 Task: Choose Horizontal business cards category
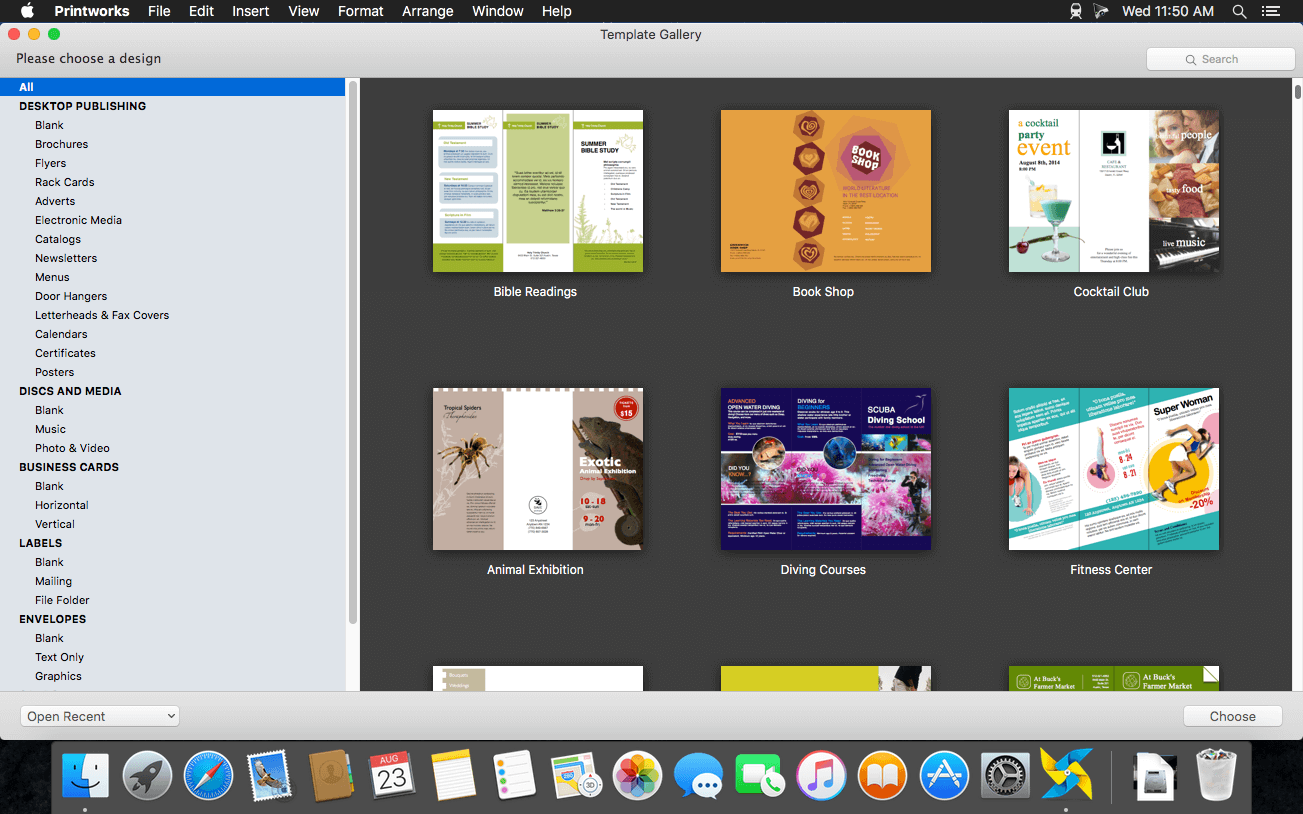click(x=62, y=505)
